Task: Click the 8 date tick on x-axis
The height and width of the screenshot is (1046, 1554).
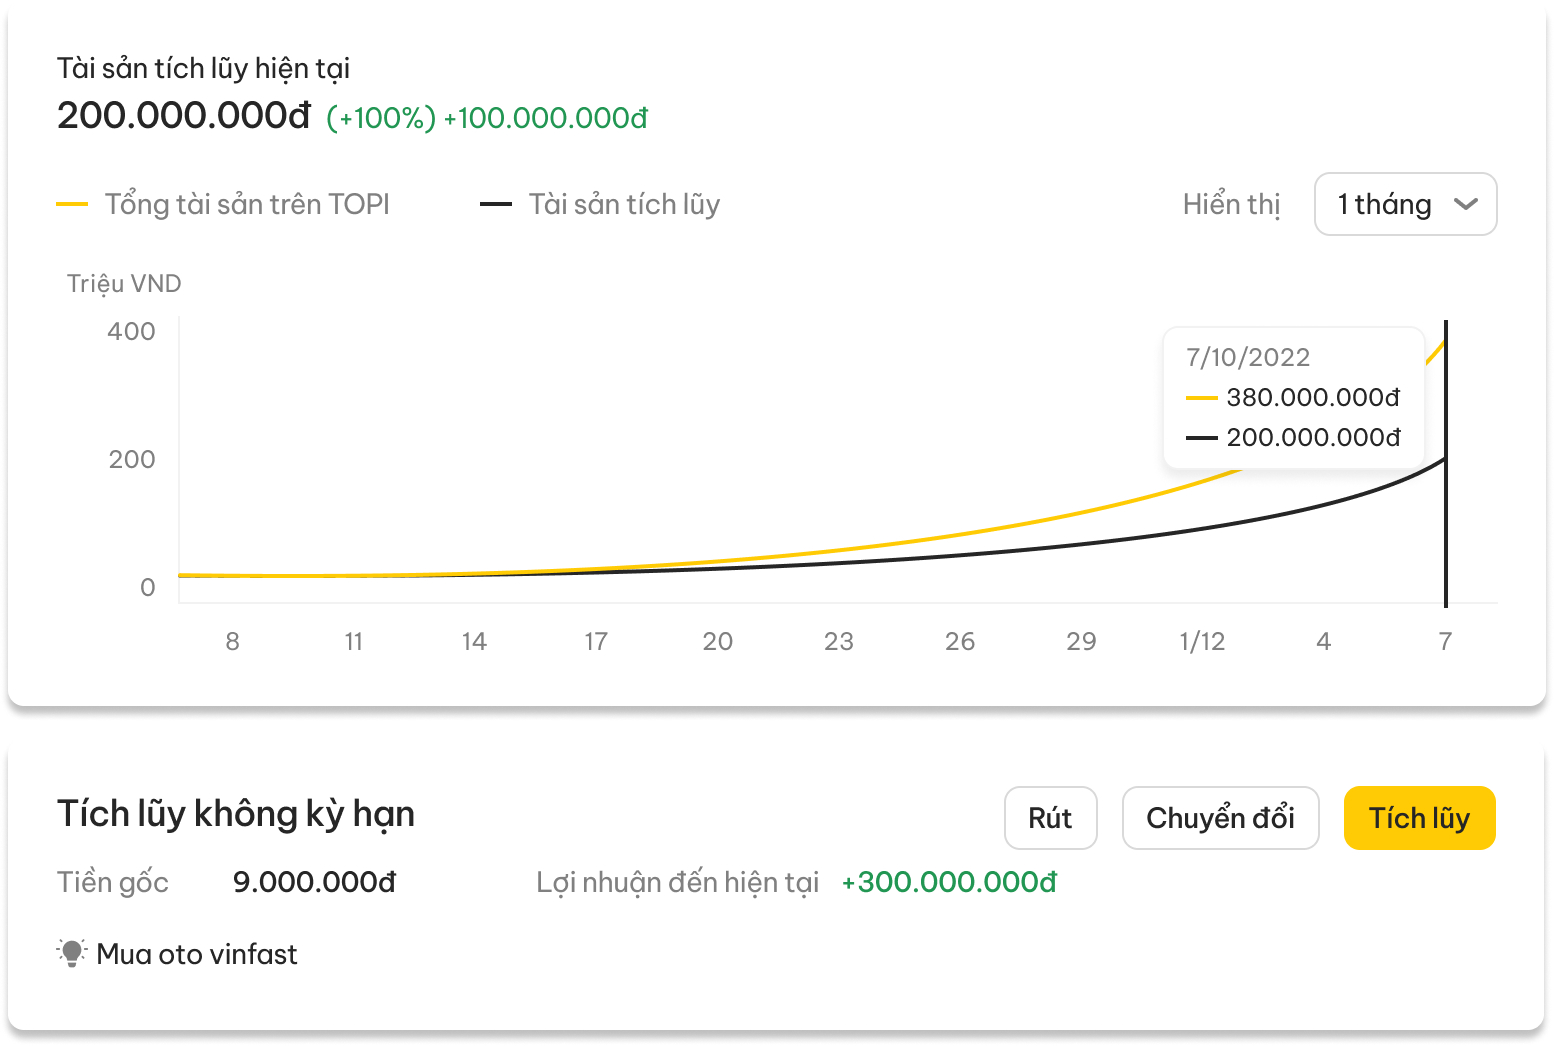Action: tap(232, 641)
